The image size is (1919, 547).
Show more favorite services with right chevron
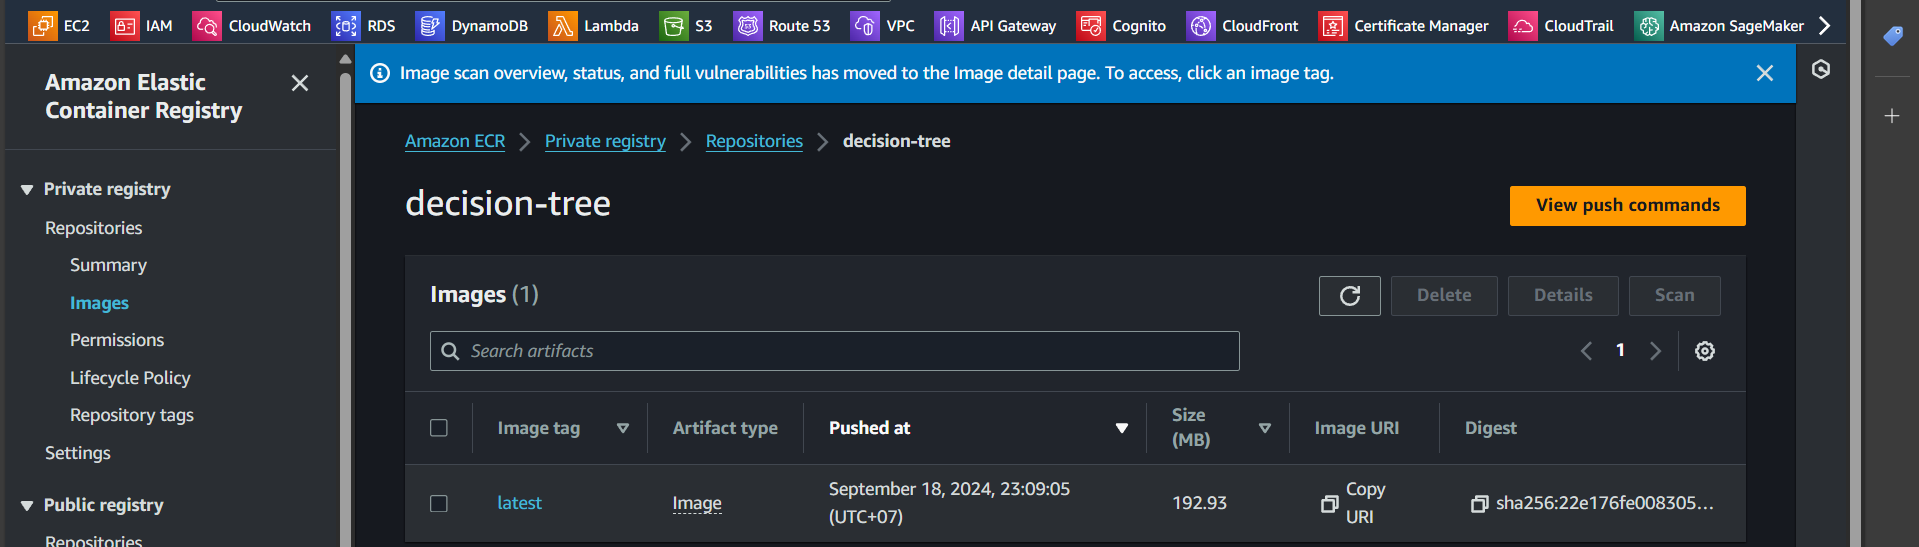point(1825,25)
